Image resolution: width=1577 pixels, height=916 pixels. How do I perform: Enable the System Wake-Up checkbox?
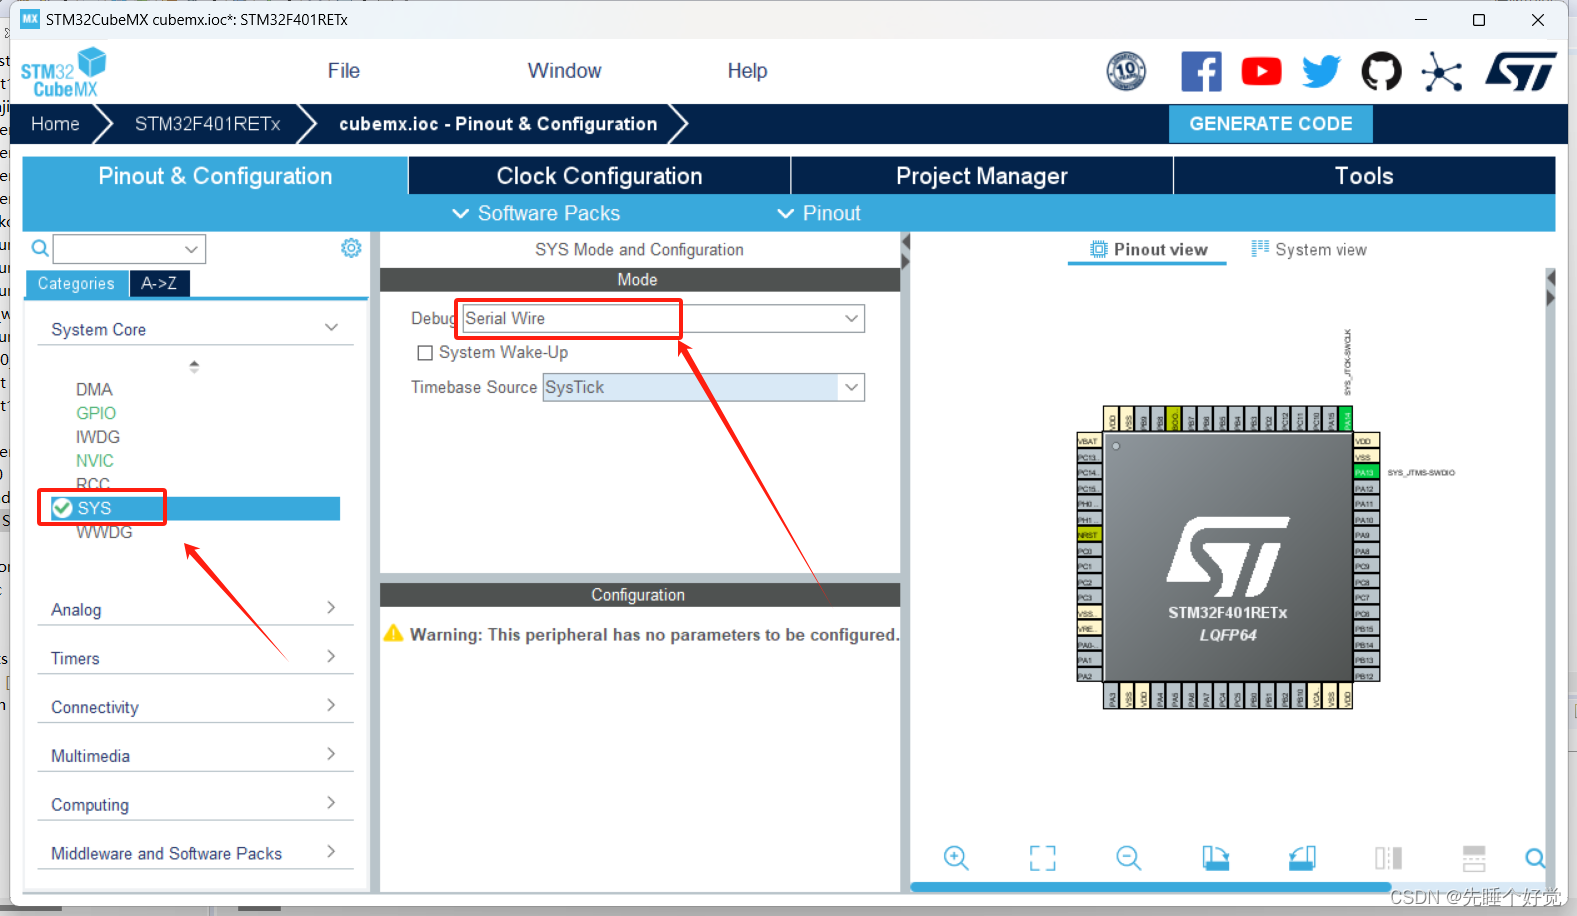click(425, 353)
